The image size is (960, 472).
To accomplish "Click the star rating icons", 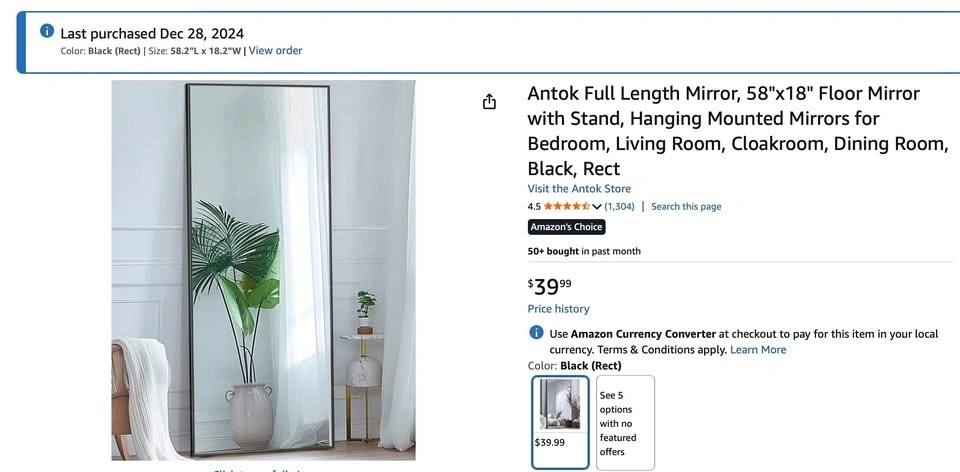I will (x=567, y=206).
